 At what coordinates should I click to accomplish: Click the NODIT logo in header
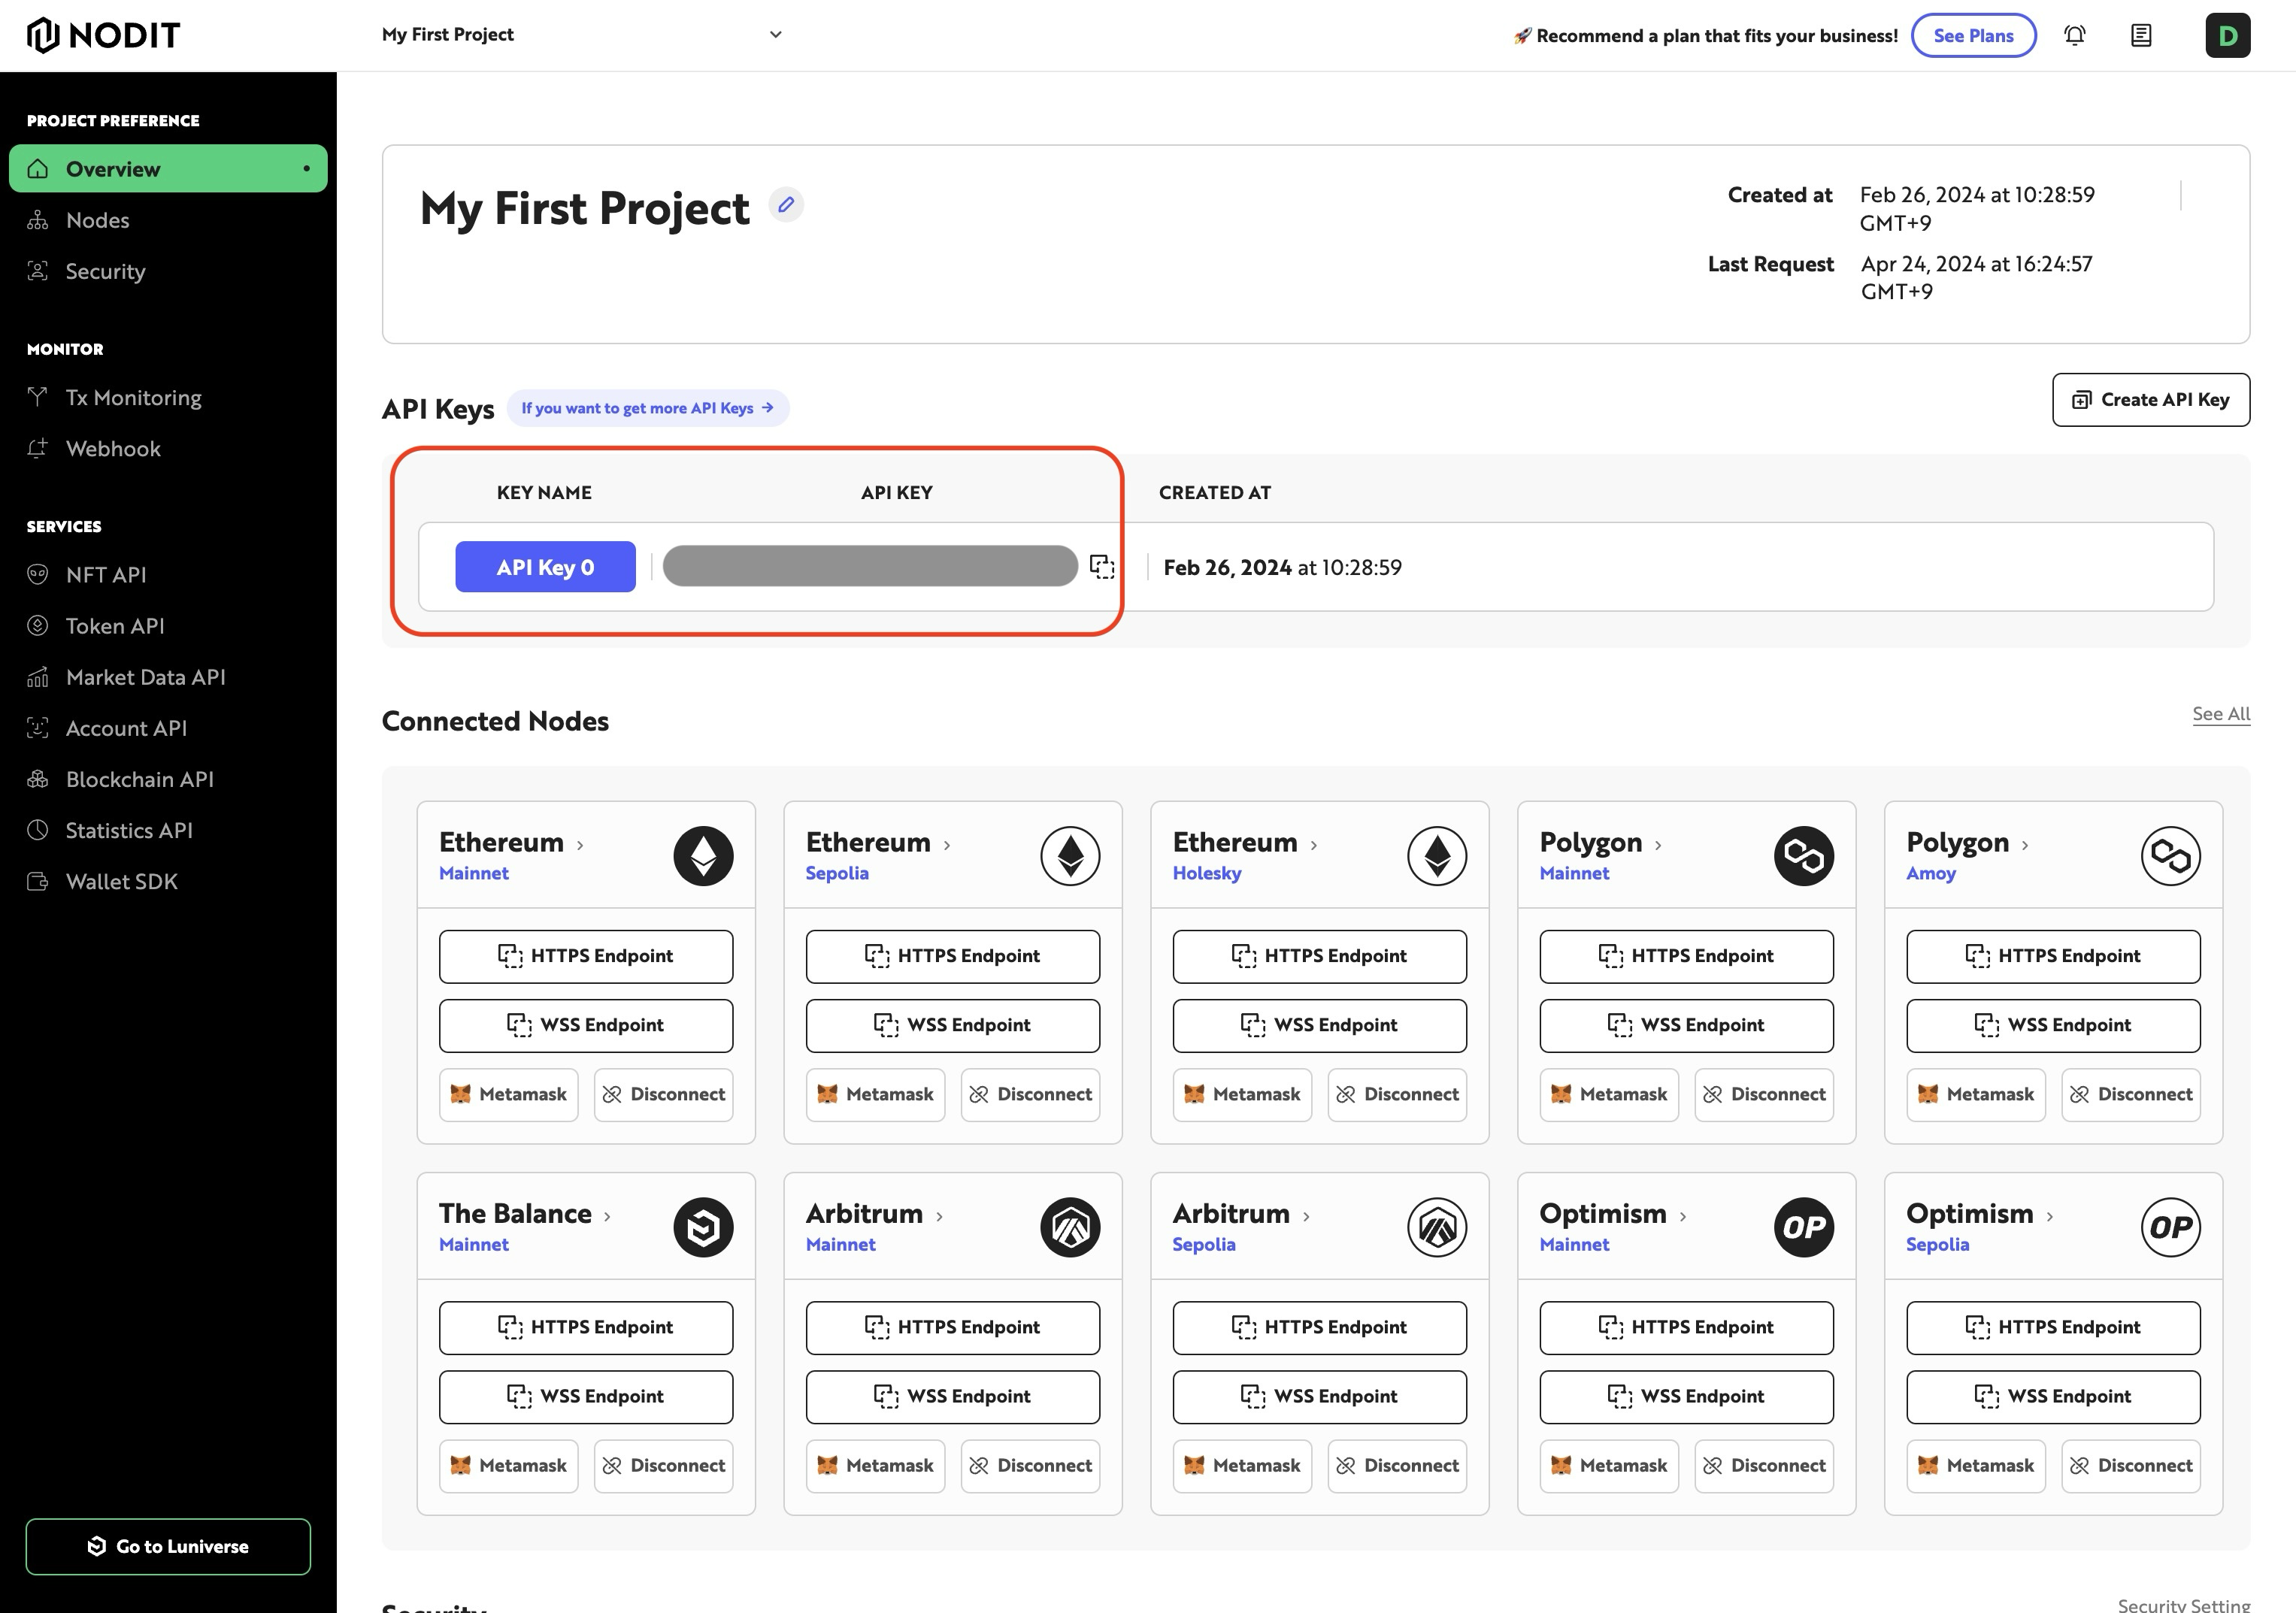(103, 35)
